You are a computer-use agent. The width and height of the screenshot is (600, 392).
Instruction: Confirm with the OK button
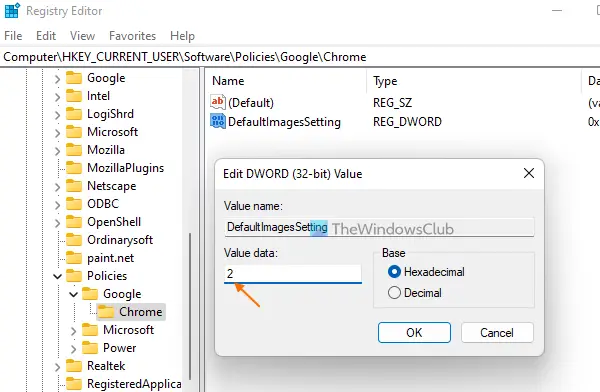(414, 332)
